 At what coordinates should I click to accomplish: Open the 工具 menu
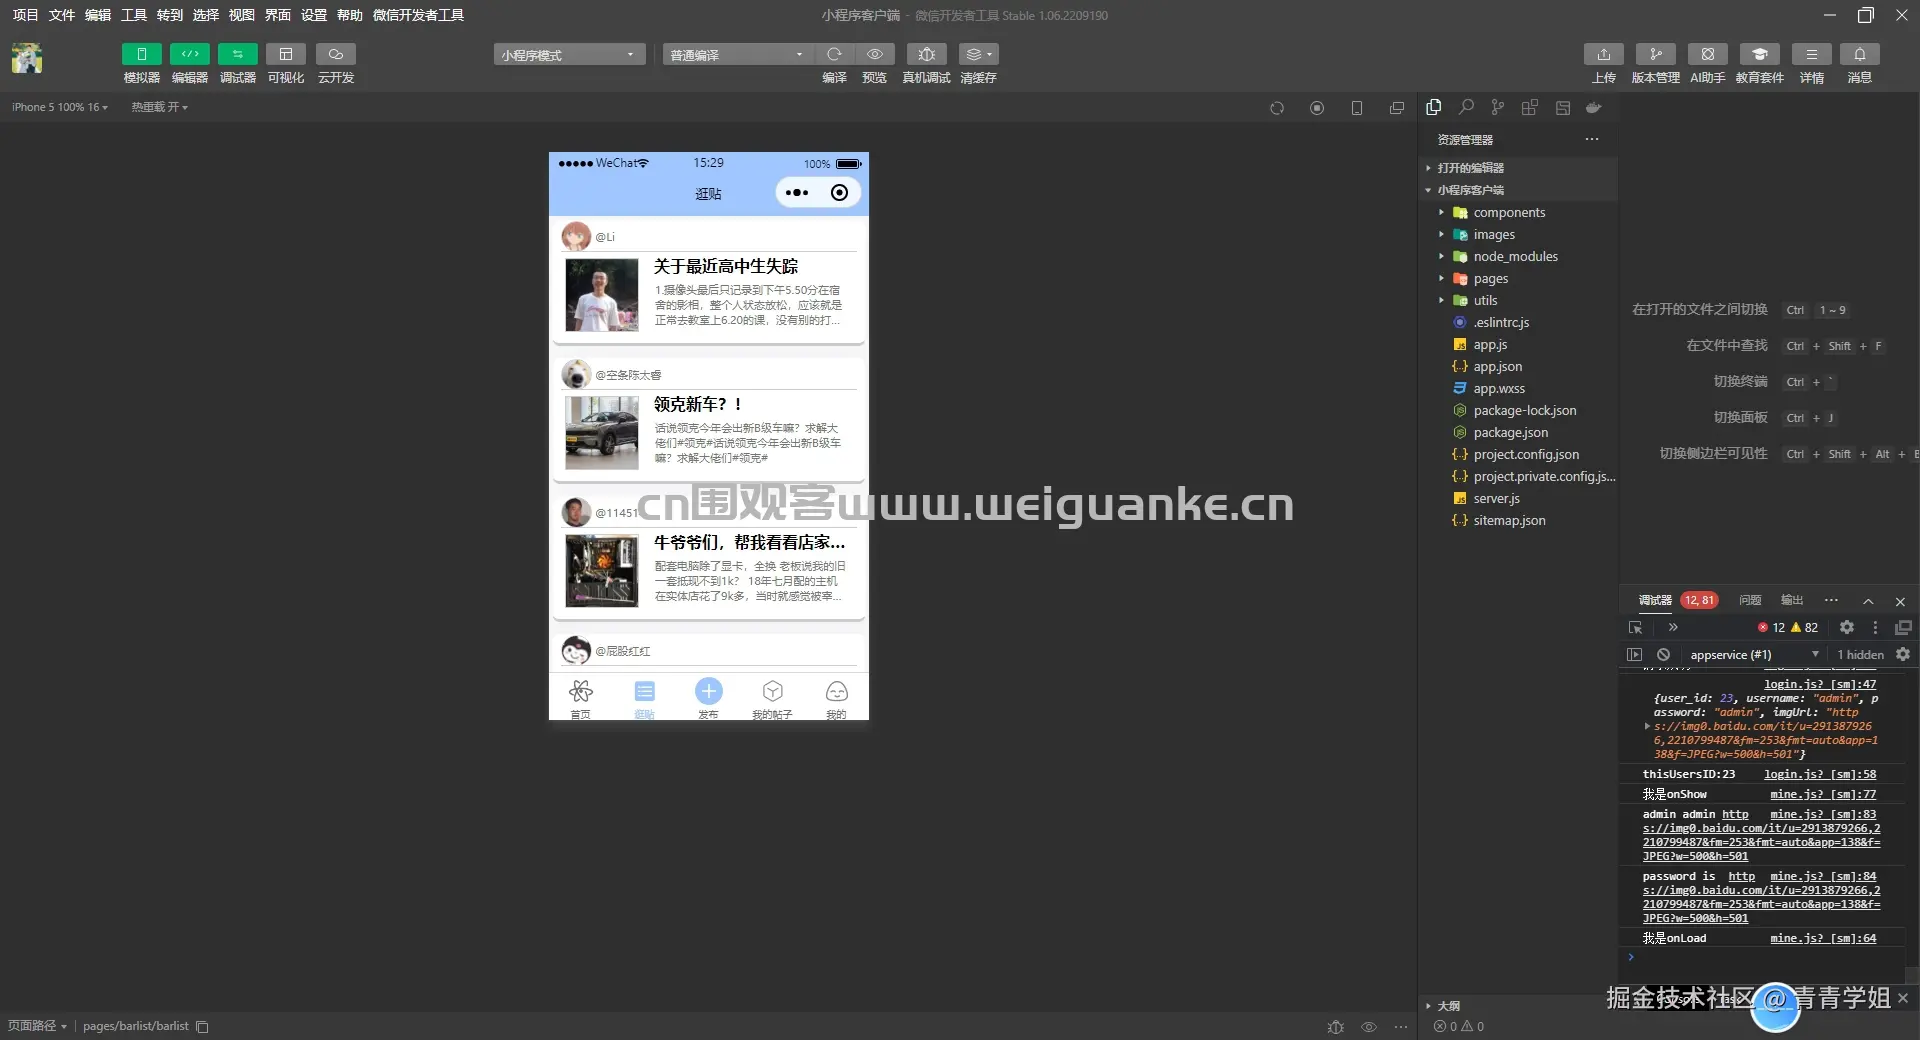[x=133, y=15]
